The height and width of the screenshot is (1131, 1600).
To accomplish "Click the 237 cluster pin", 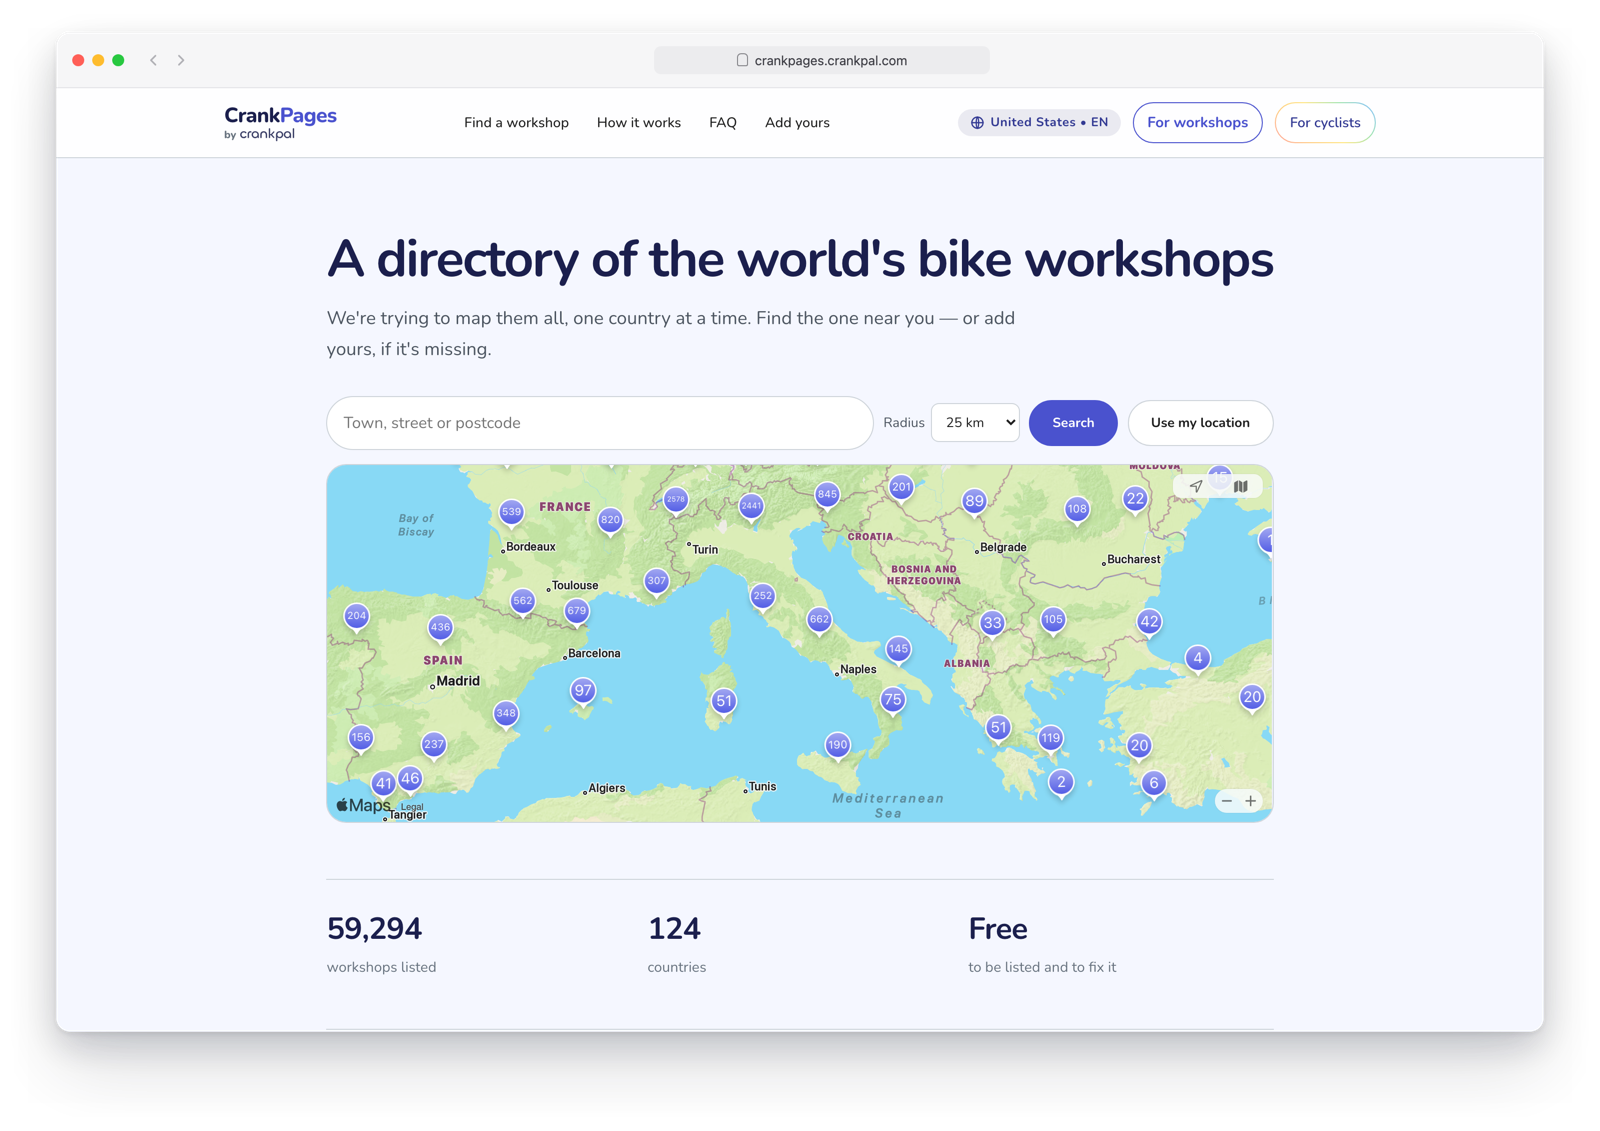I will 433,745.
